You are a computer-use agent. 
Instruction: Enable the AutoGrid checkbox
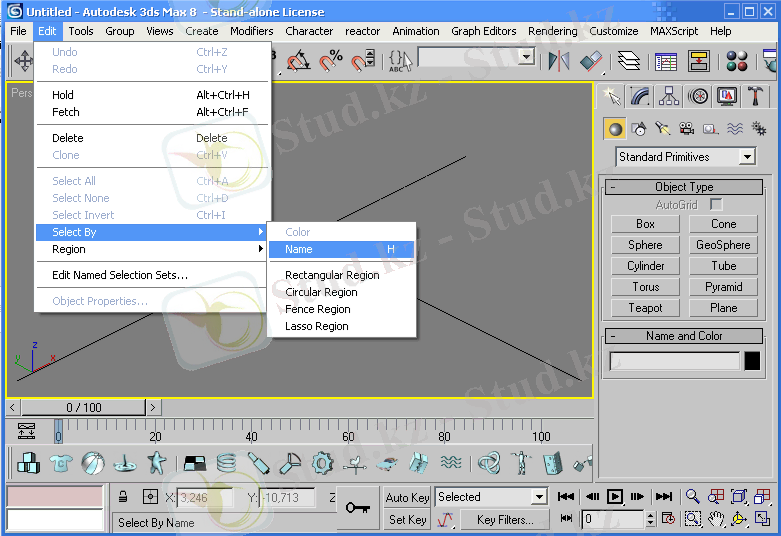coord(716,205)
